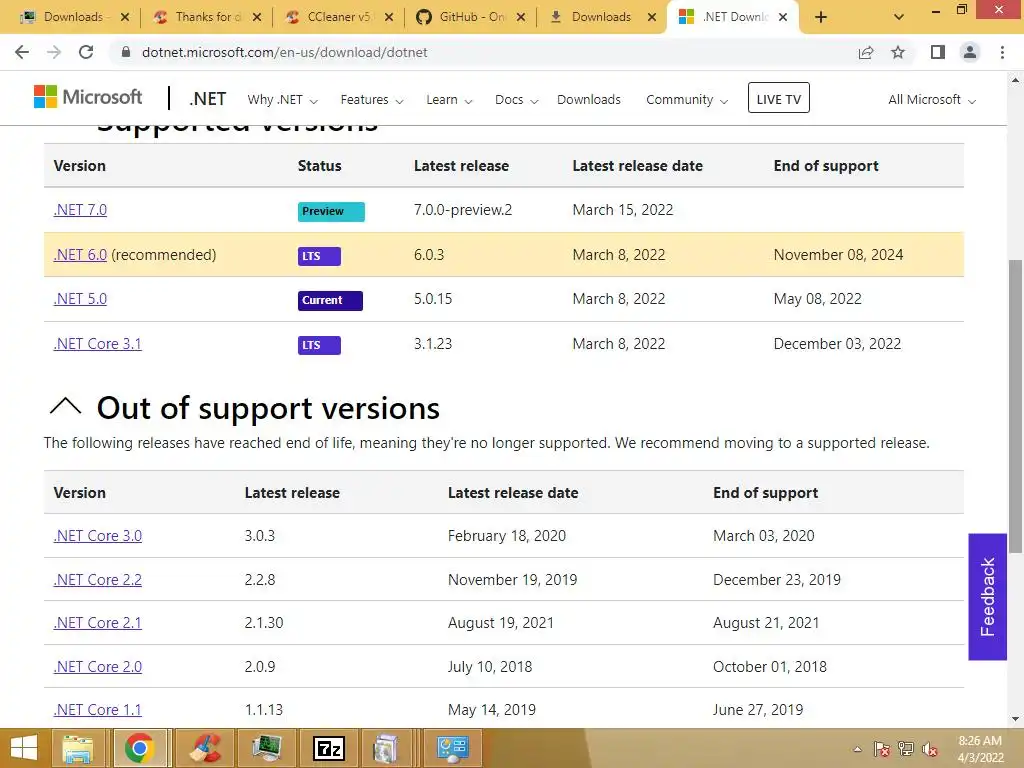Click the Microsoft logo
This screenshot has height=768, width=1024.
point(88,97)
